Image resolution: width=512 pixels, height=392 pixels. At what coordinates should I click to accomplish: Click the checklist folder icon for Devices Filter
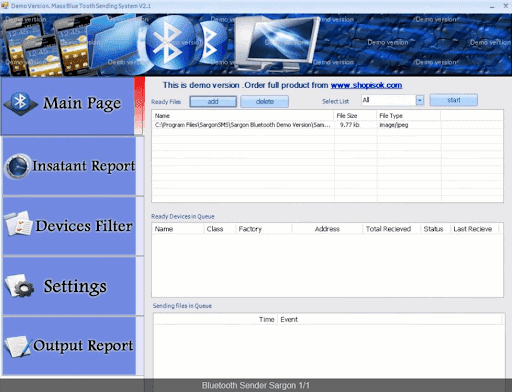(18, 224)
